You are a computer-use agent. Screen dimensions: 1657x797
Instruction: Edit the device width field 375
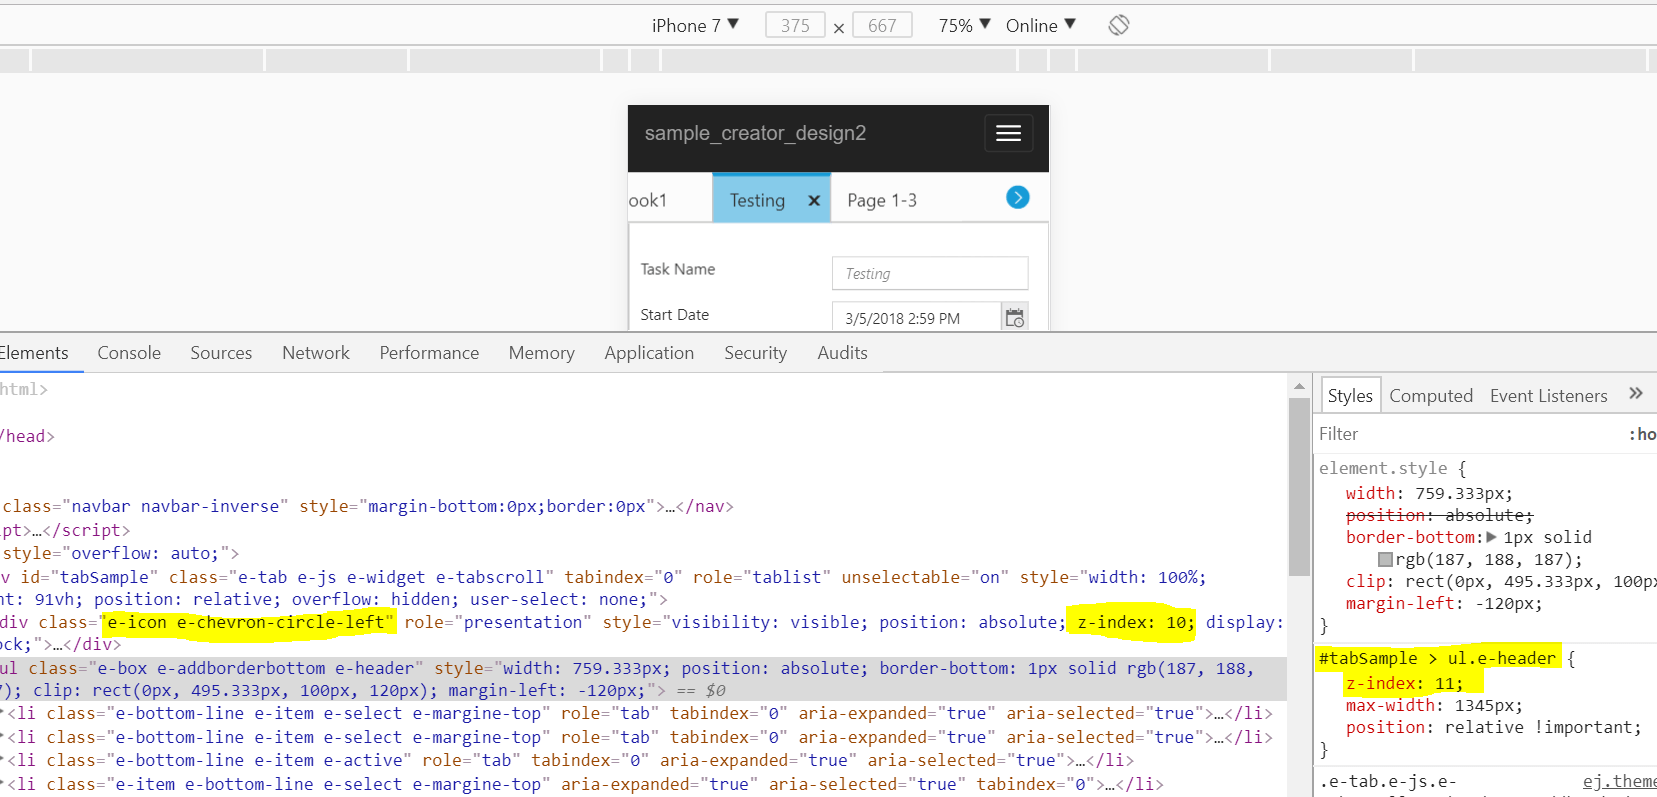(x=795, y=25)
